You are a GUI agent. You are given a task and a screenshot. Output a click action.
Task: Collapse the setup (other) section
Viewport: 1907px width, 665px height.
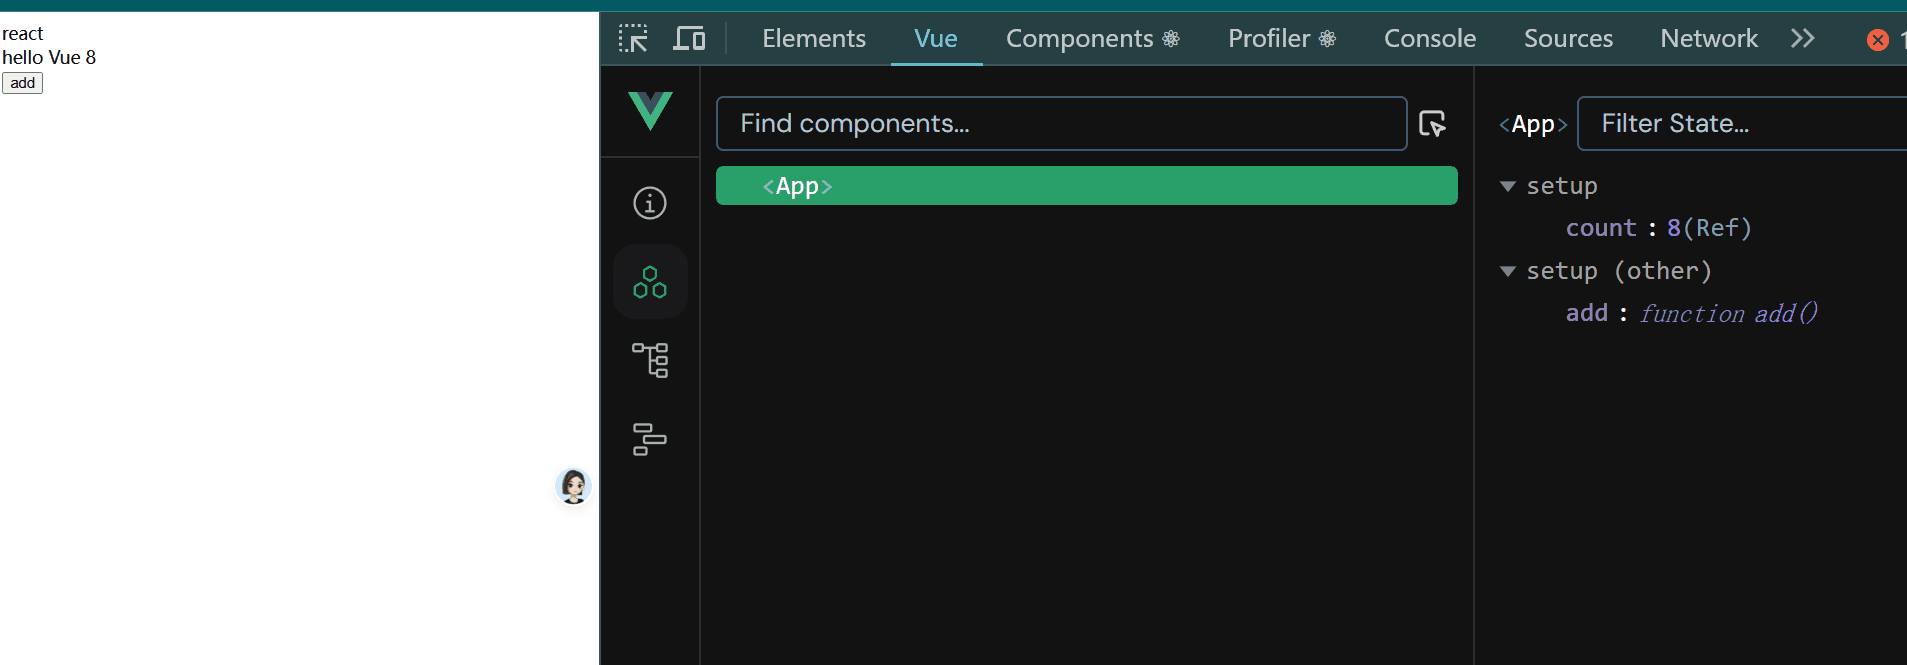coord(1508,271)
